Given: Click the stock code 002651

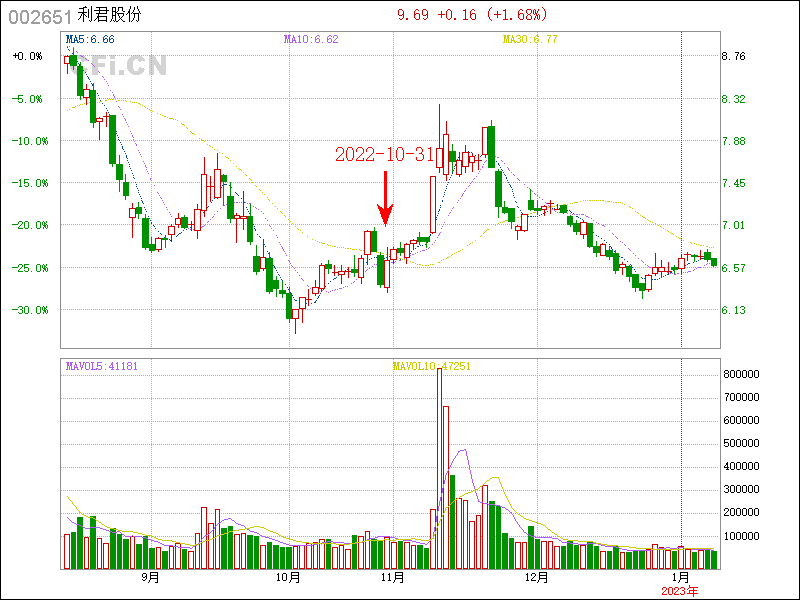Looking at the screenshot, I should coord(40,15).
